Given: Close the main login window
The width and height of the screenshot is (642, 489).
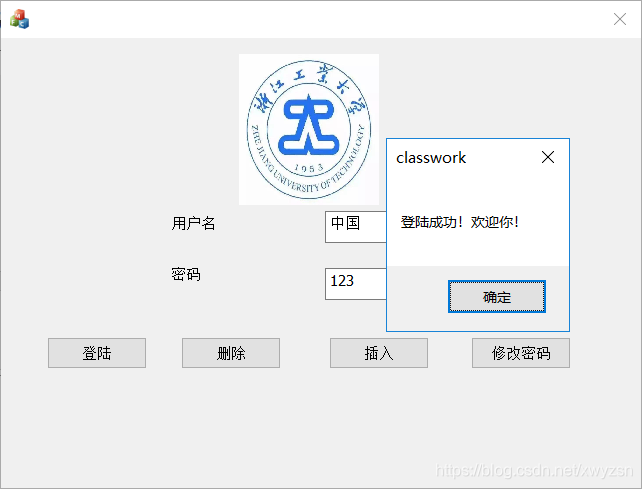Looking at the screenshot, I should (x=620, y=19).
